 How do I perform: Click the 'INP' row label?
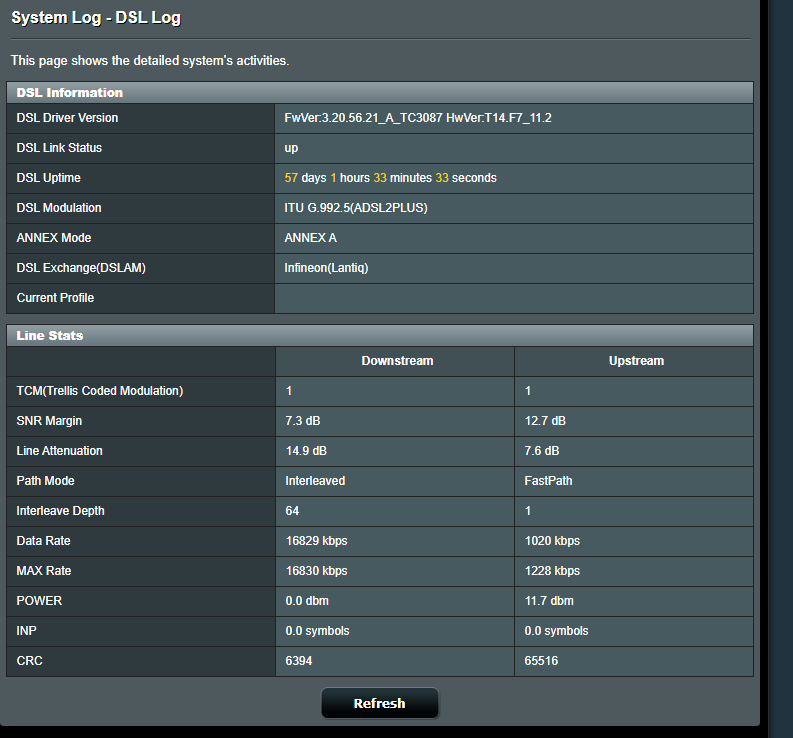[x=26, y=631]
